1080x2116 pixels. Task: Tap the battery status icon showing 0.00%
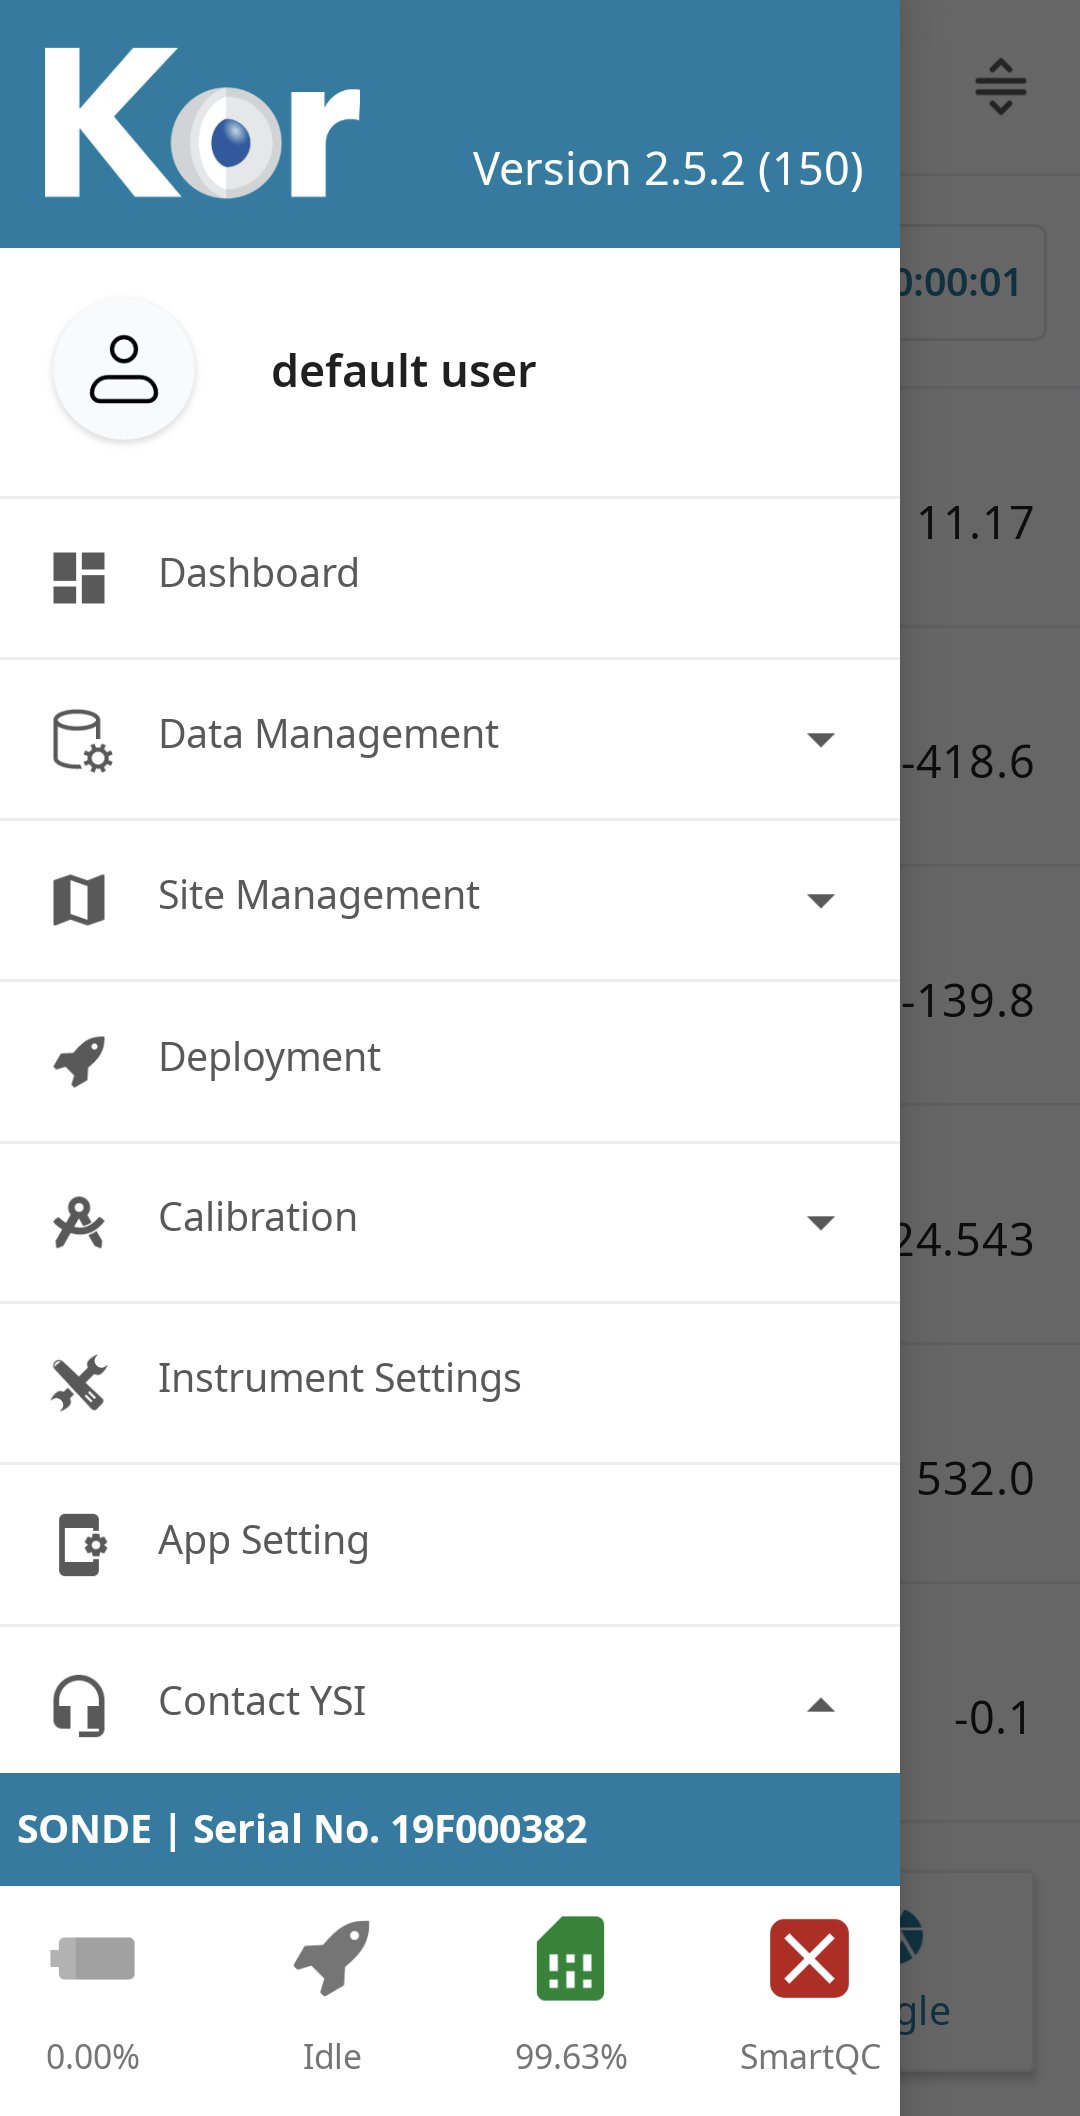[x=93, y=1958]
